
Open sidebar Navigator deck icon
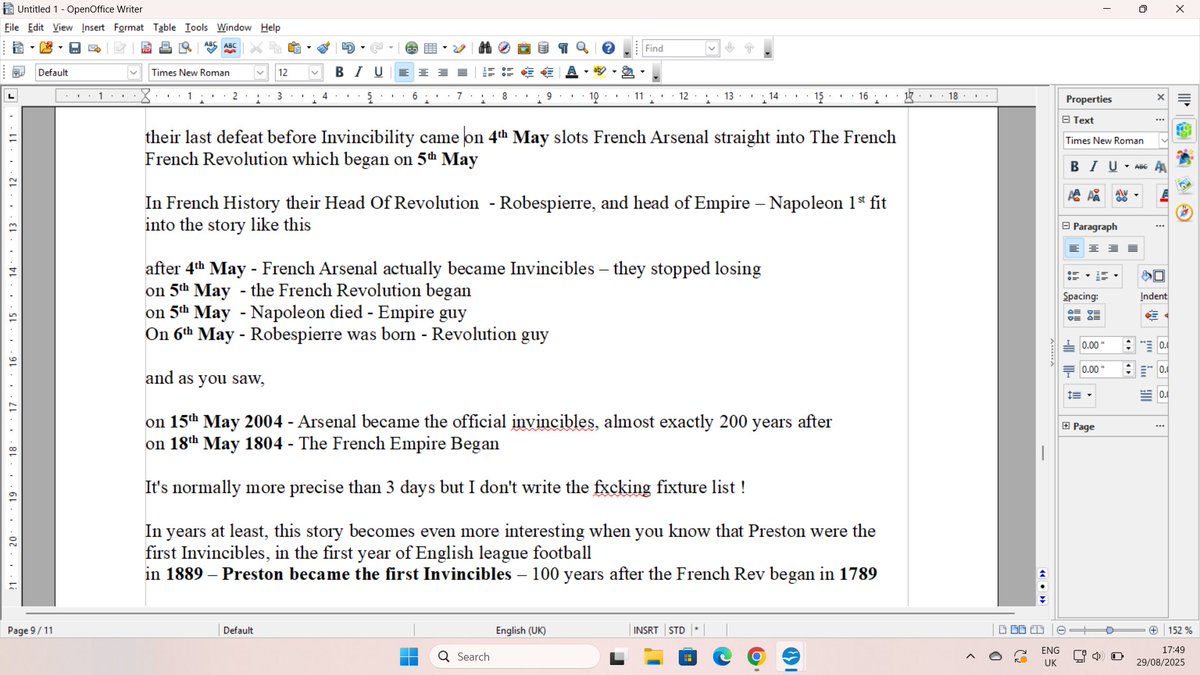pos(1184,211)
